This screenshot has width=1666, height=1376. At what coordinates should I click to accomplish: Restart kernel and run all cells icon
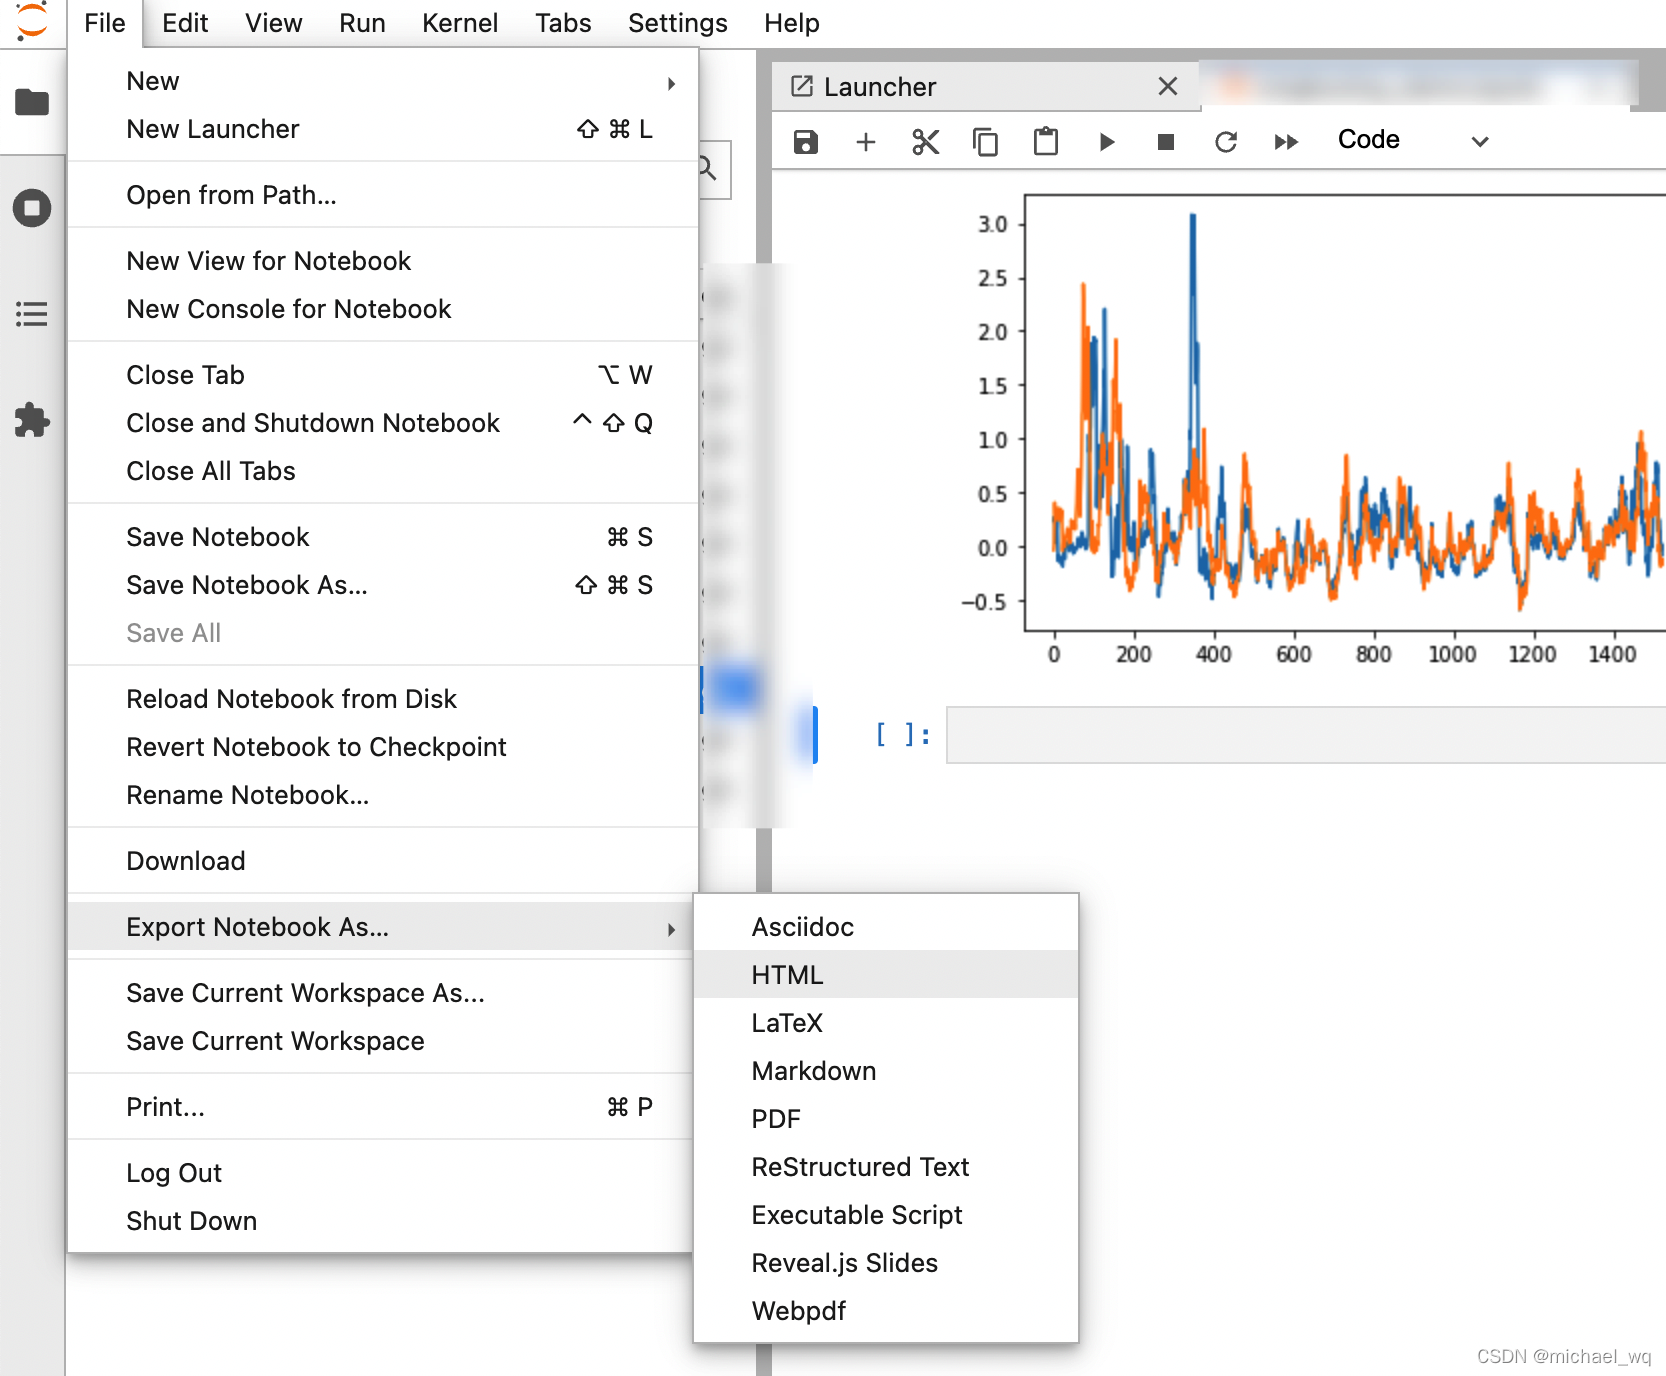coord(1286,142)
